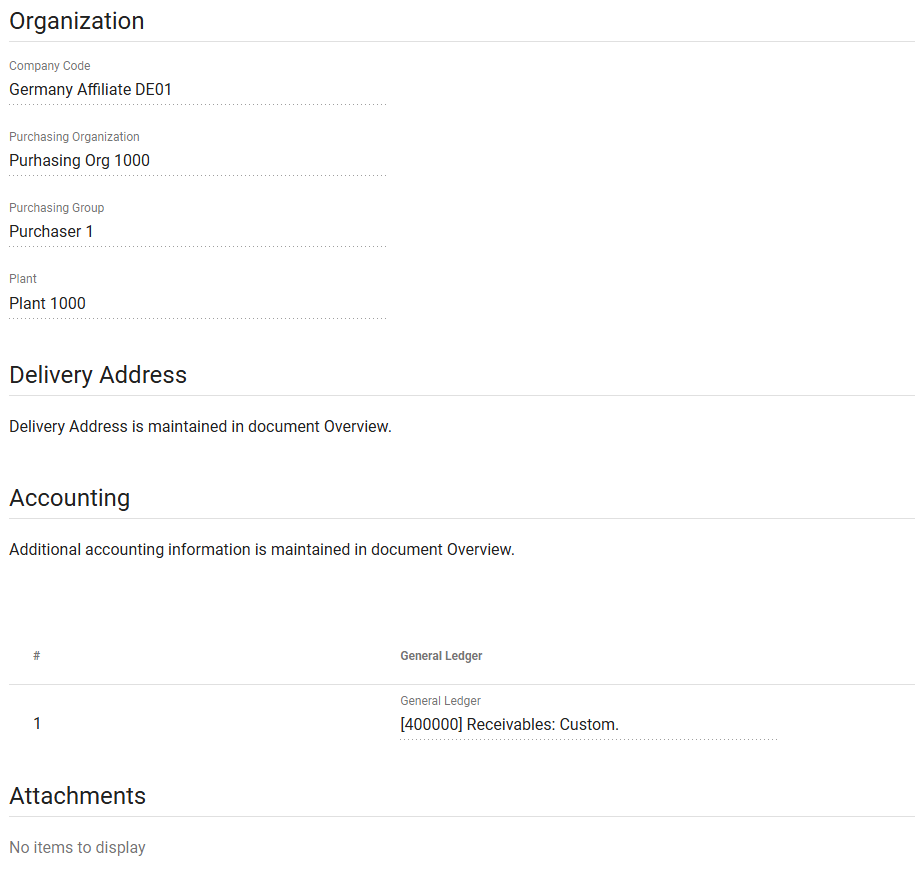This screenshot has width=915, height=872.
Task: Select the Plant 1000 field
Action: tap(197, 304)
